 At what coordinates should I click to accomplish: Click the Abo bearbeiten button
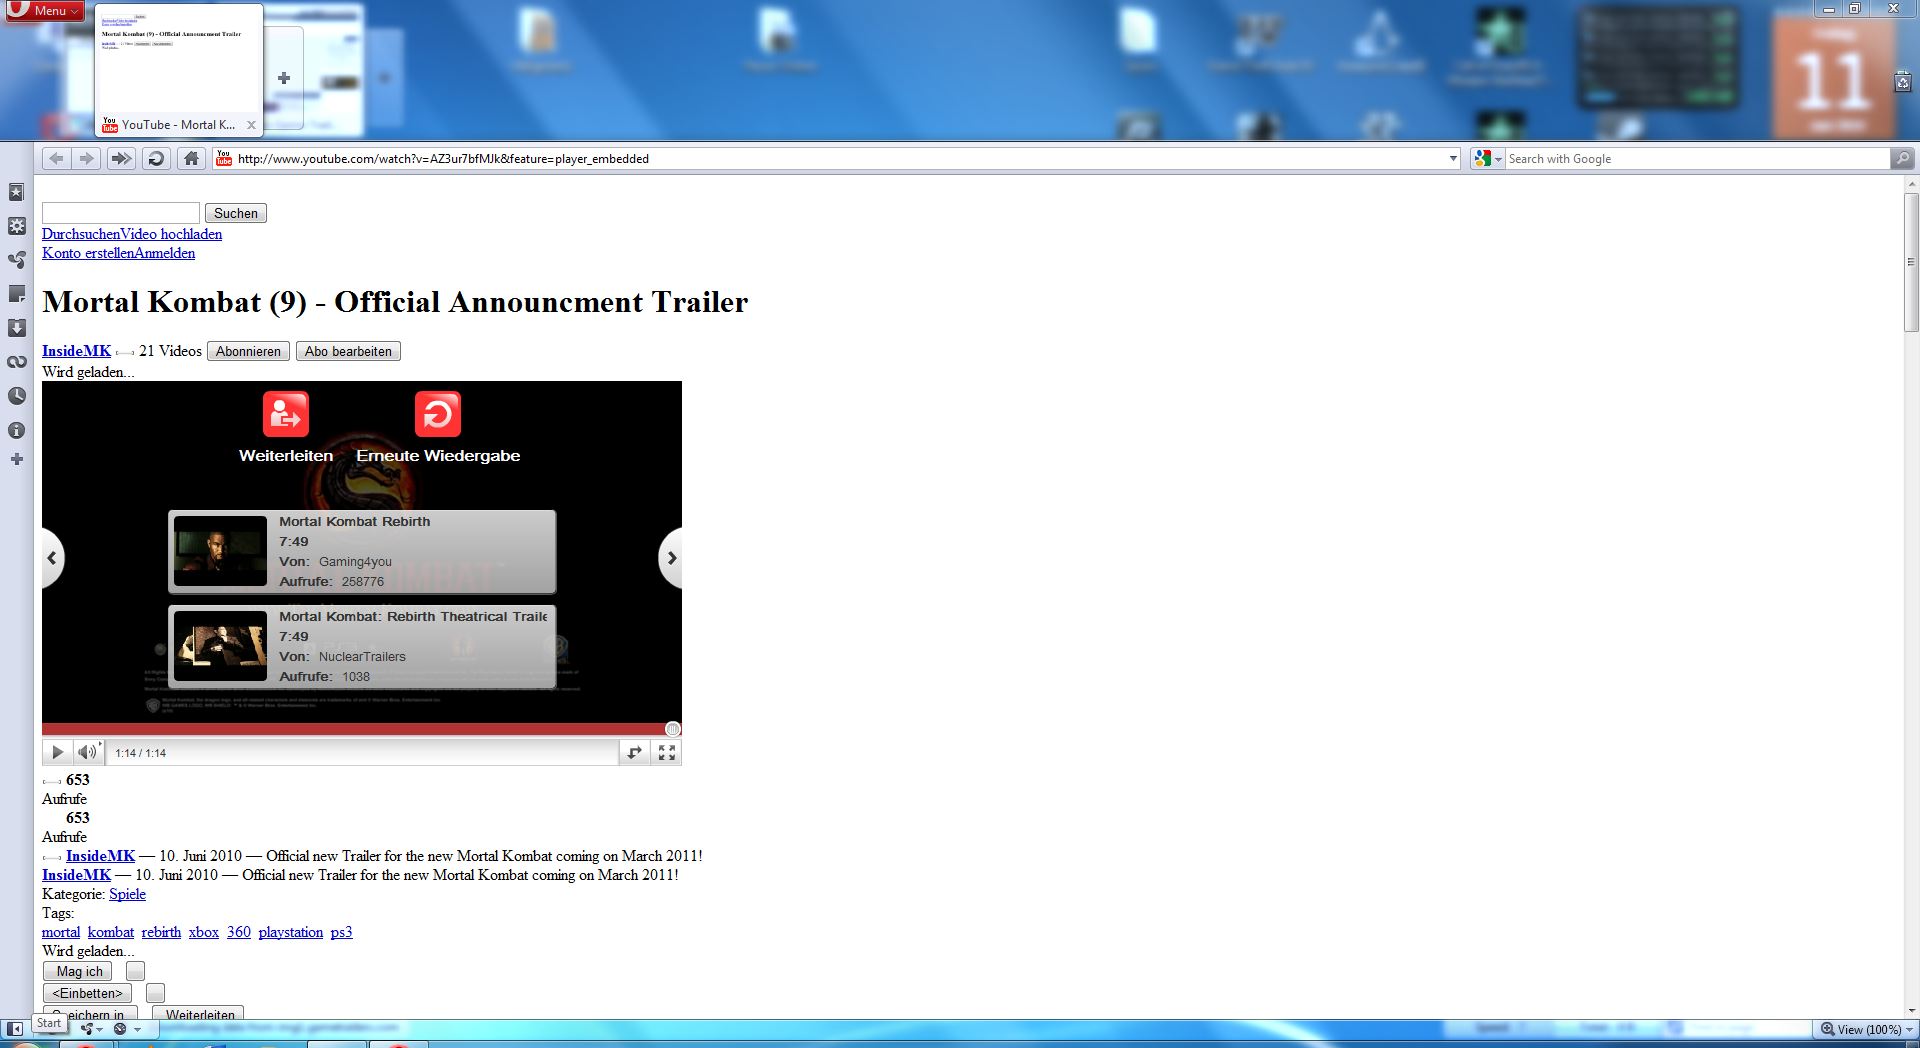(x=348, y=351)
